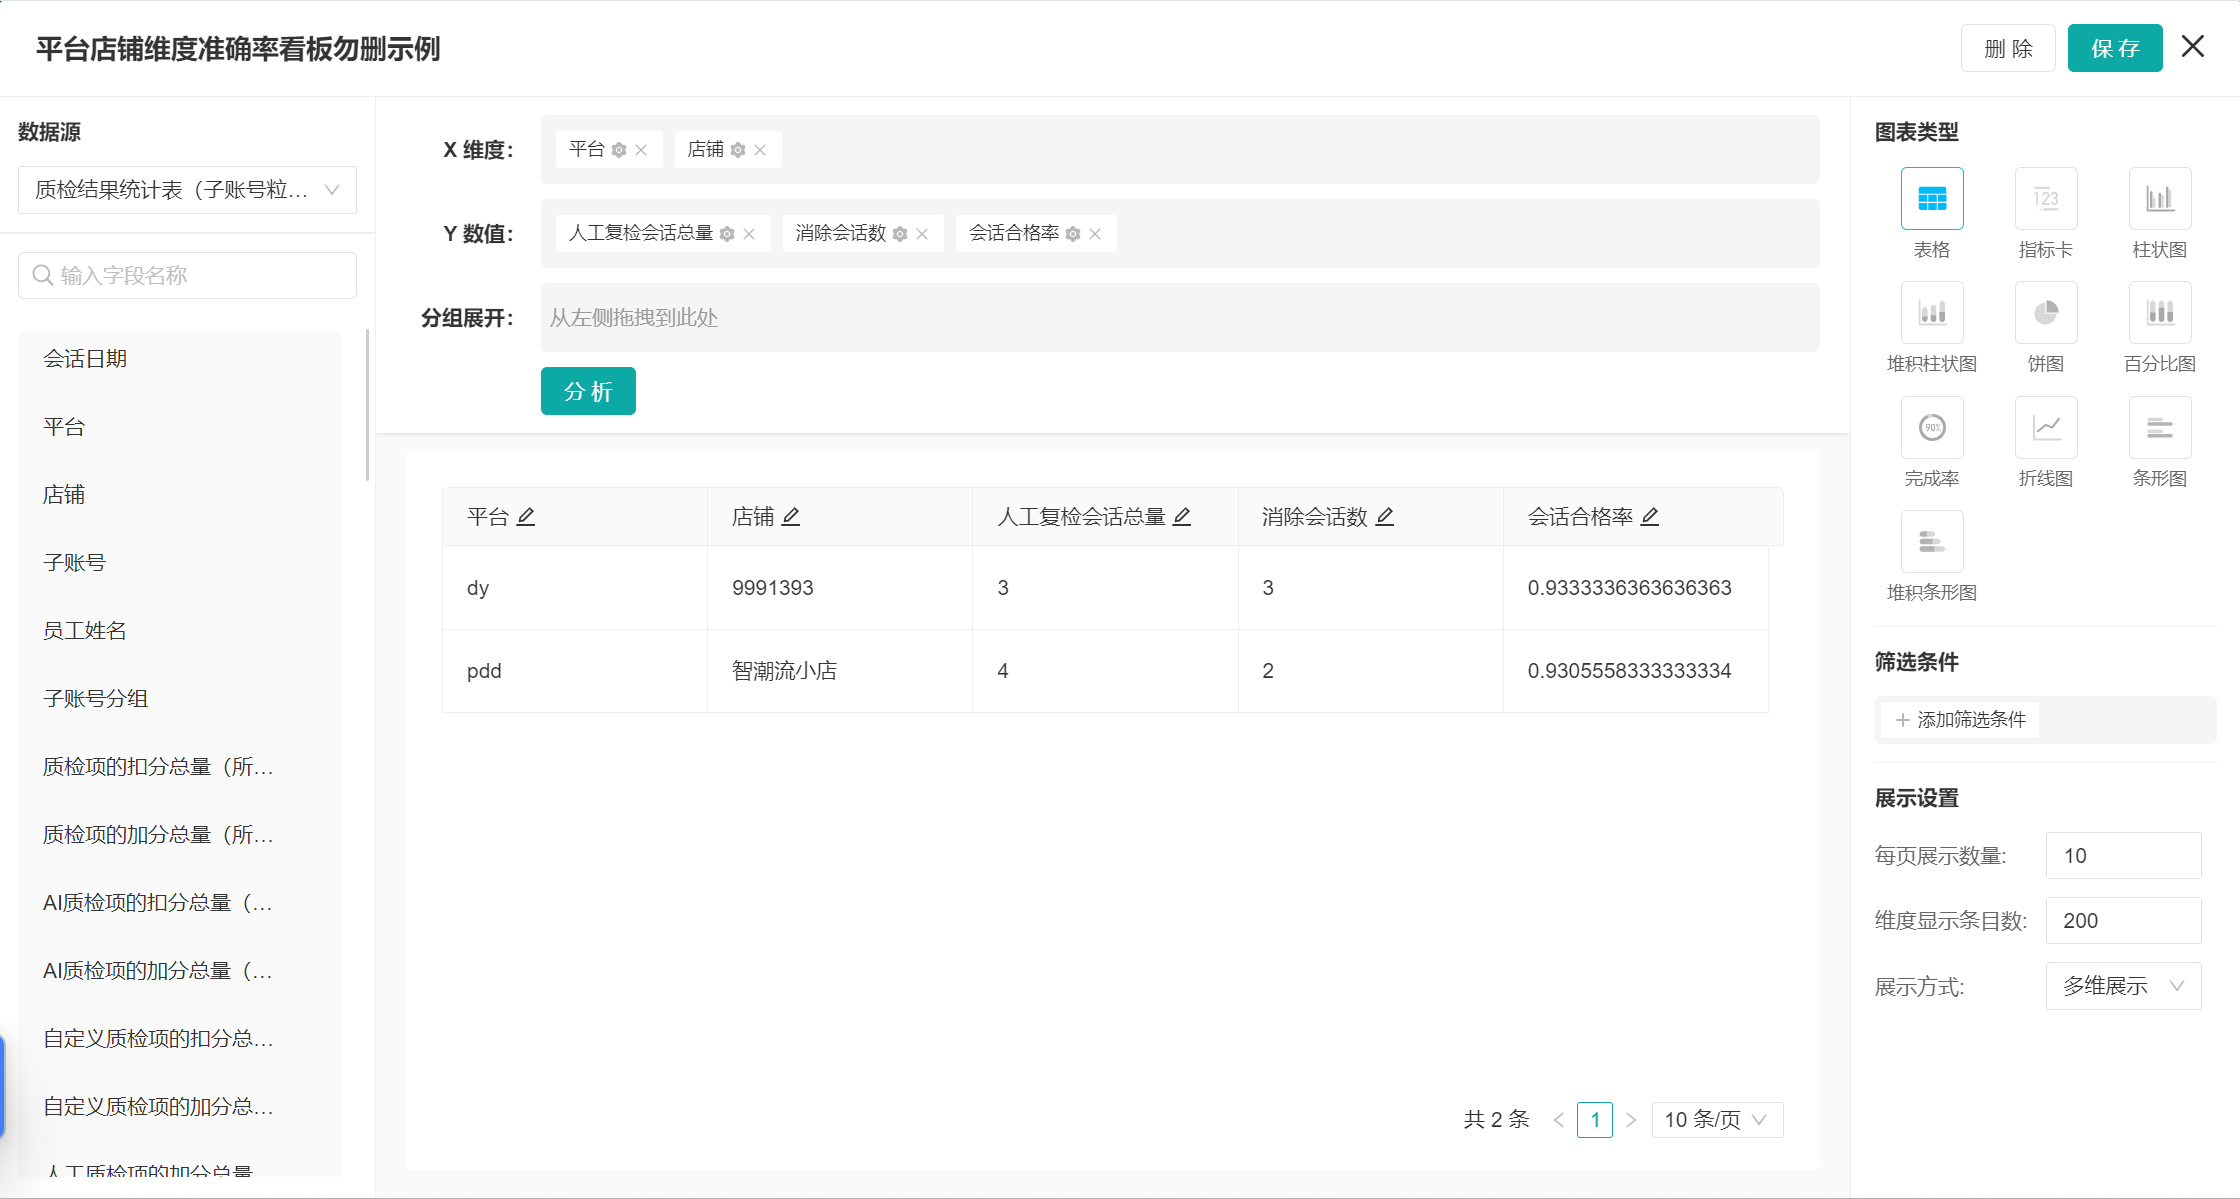Screen dimensions: 2240x1199
Task: Open settings gear for 店铺 dimension tag
Action: 738,150
